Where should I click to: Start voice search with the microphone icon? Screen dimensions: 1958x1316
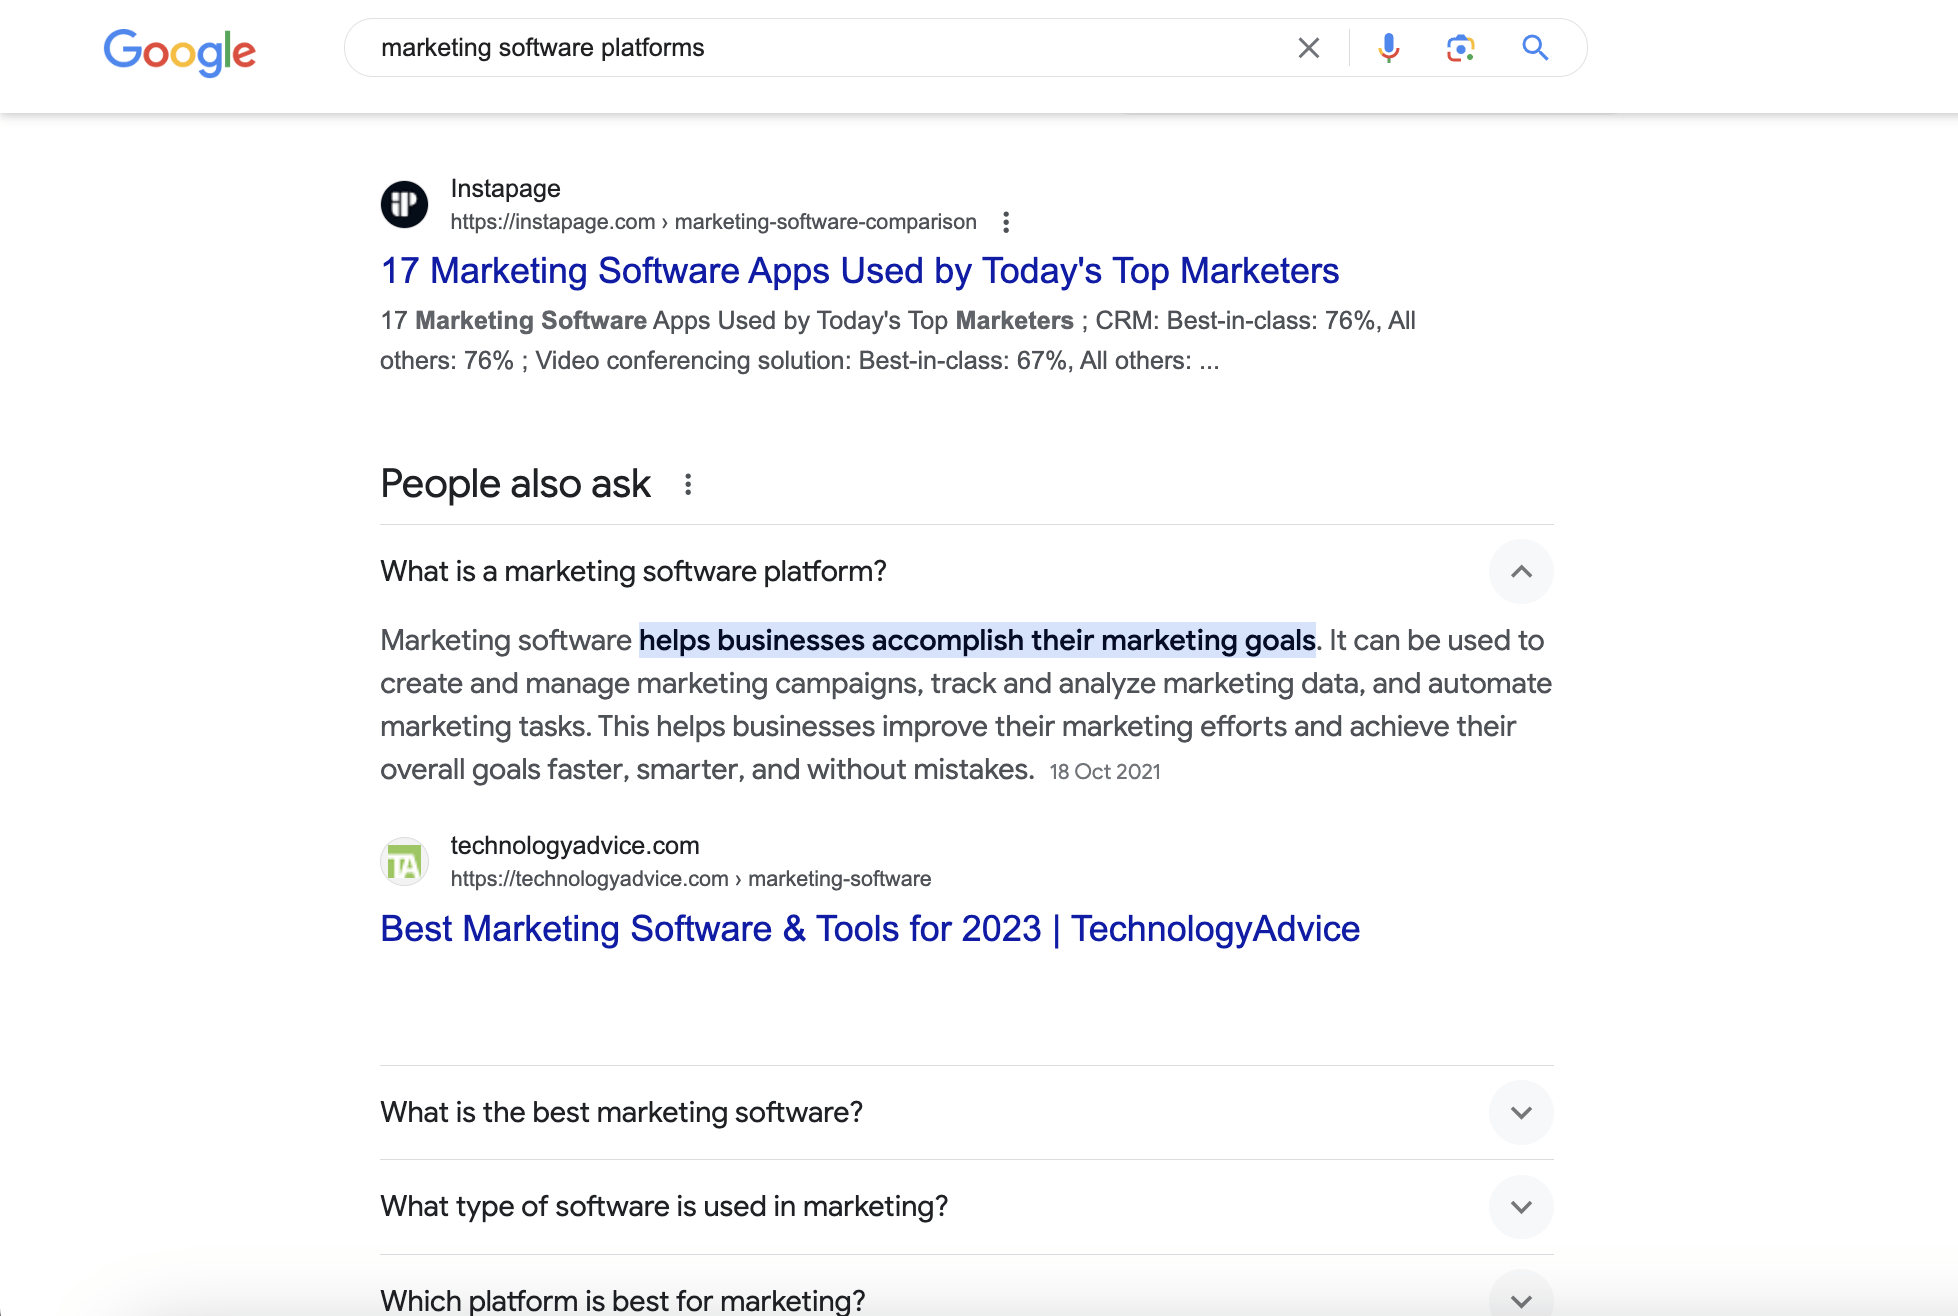click(1388, 48)
